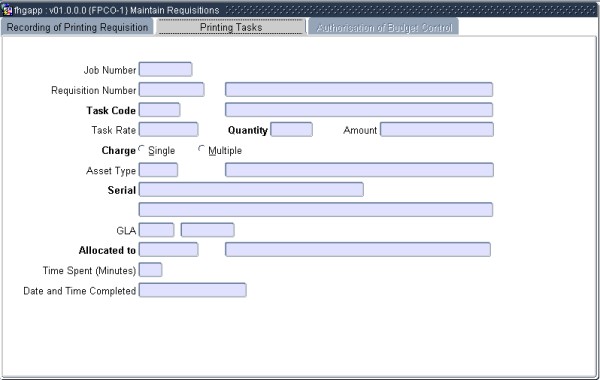Focus the Date and Time Completed field
This screenshot has width=600, height=380.
click(192, 290)
